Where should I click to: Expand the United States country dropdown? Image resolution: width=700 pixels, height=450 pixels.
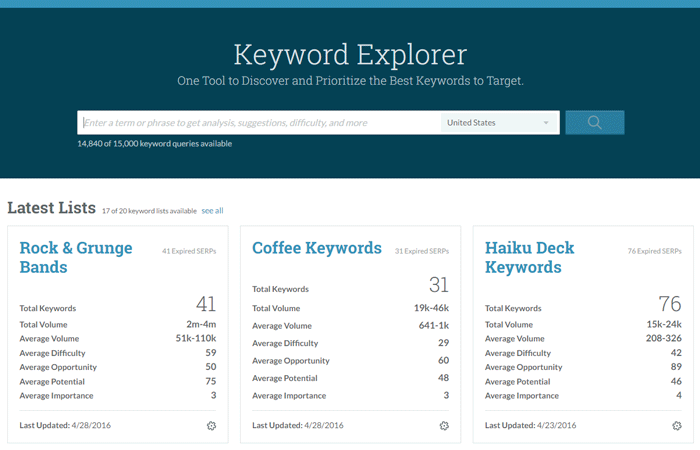[498, 123]
